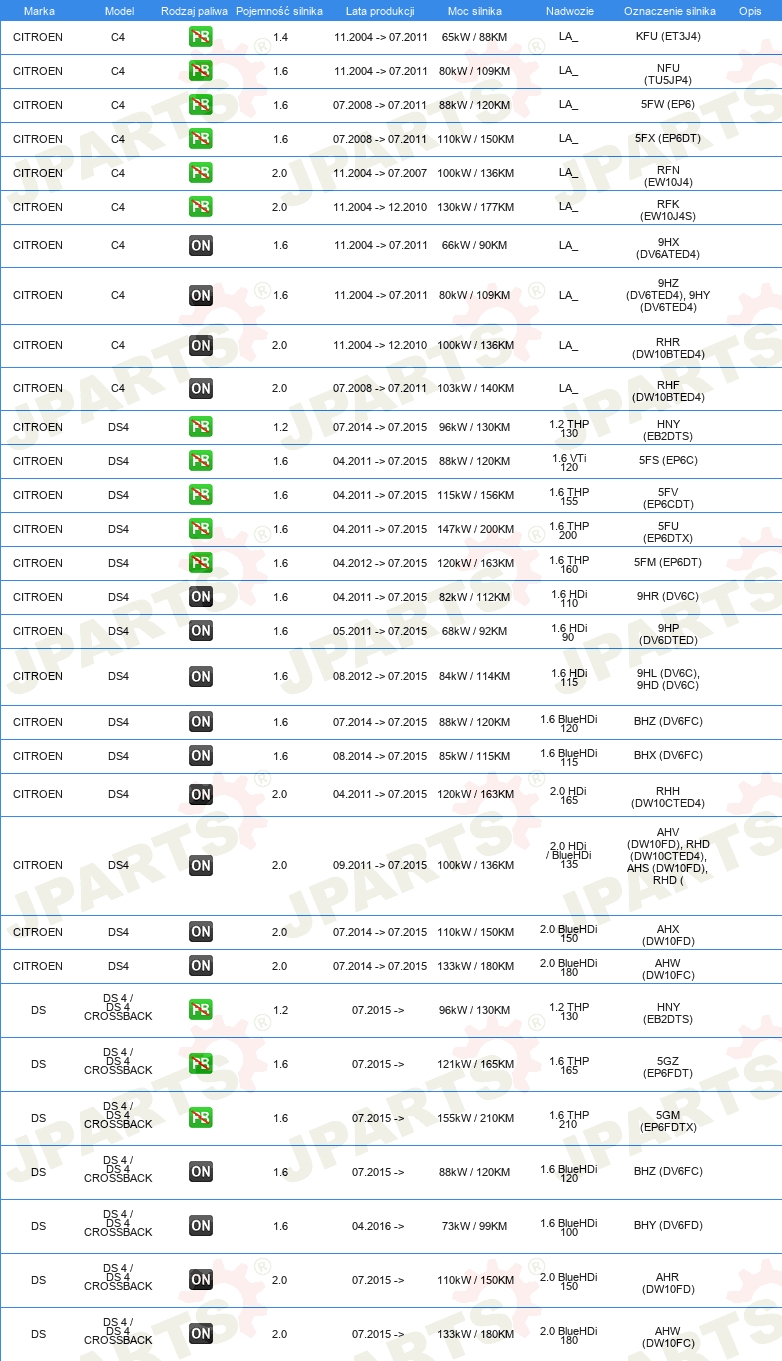Click the Moc silnika column header
The image size is (782, 1361).
(x=475, y=11)
